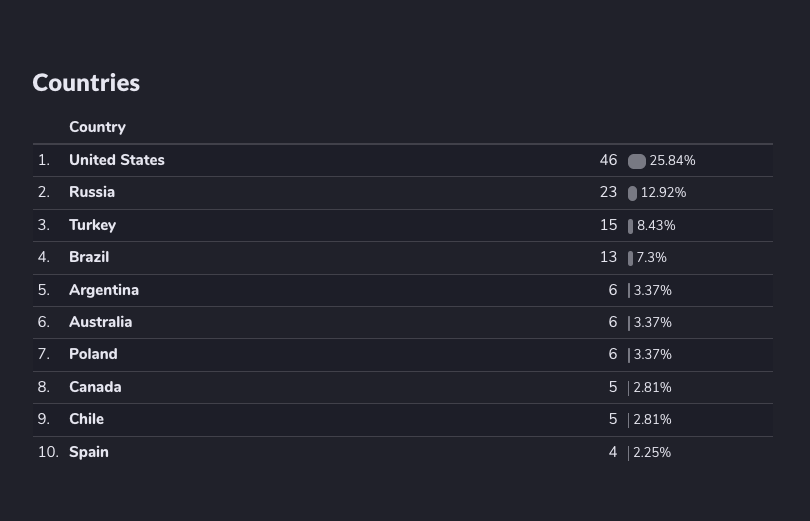810x521 pixels.
Task: Click the Countries section heading
Action: tap(86, 83)
